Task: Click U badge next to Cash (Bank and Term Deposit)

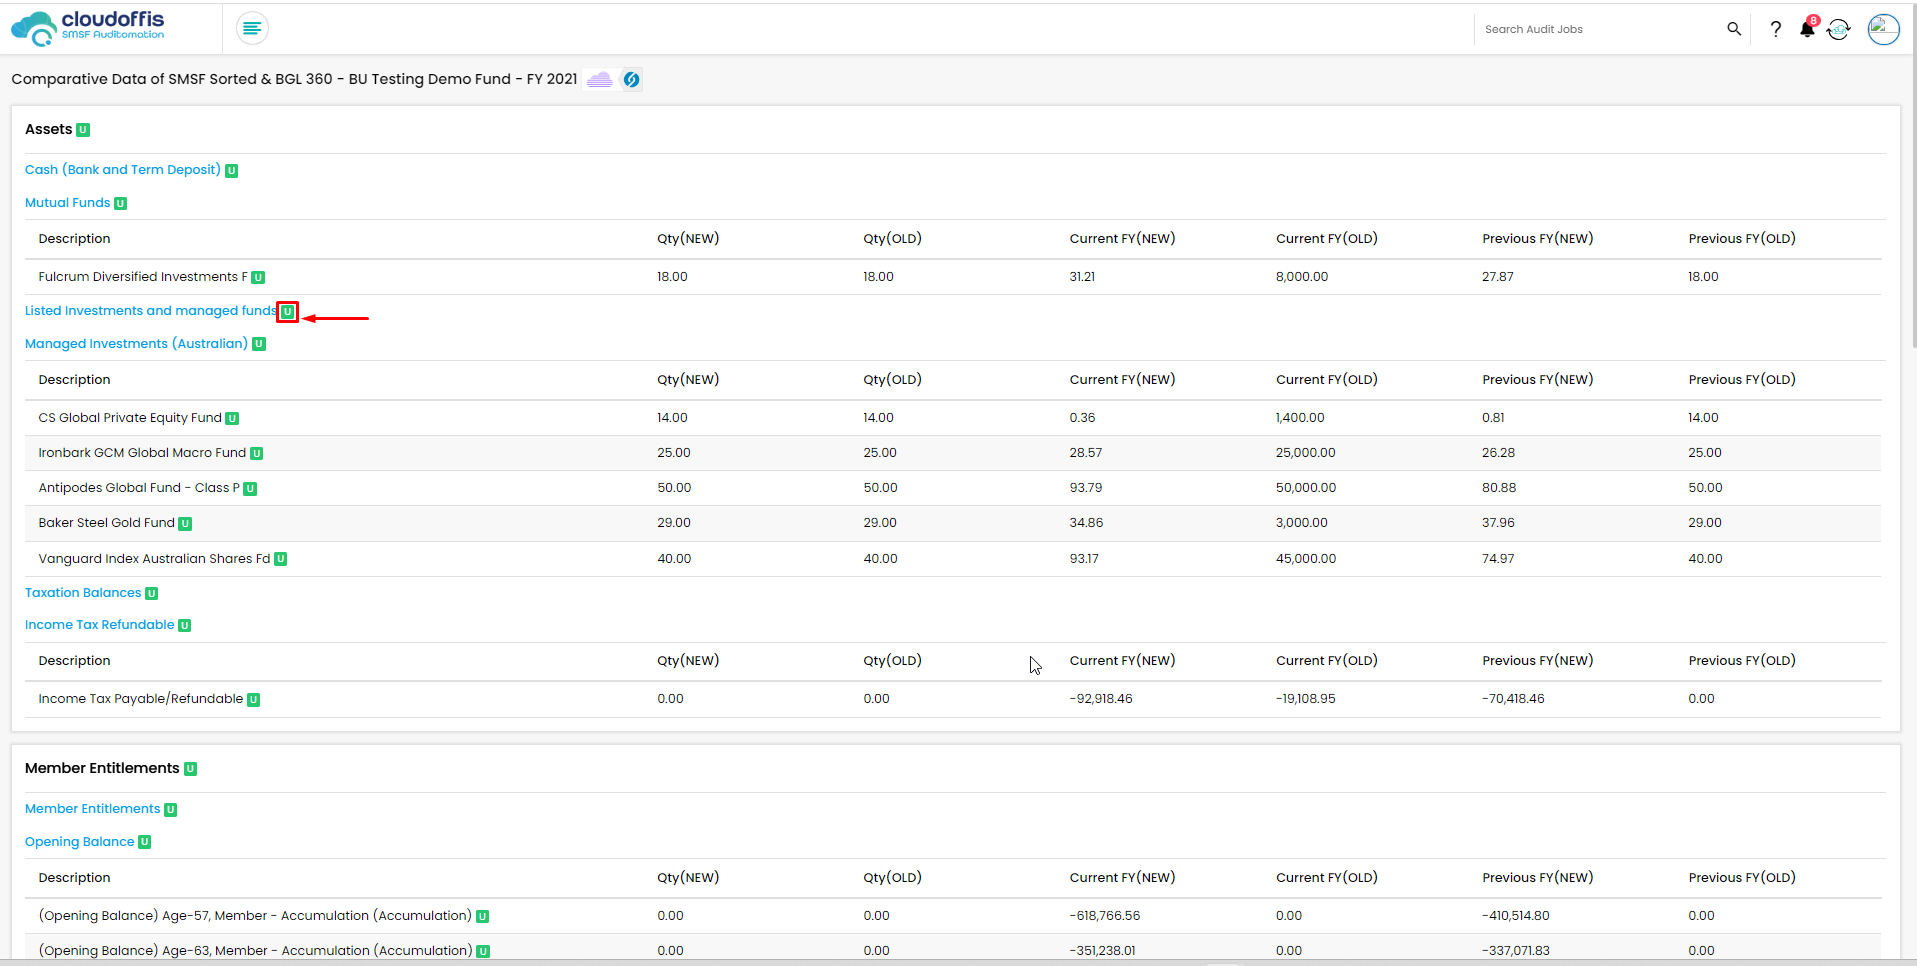Action: pyautogui.click(x=231, y=171)
